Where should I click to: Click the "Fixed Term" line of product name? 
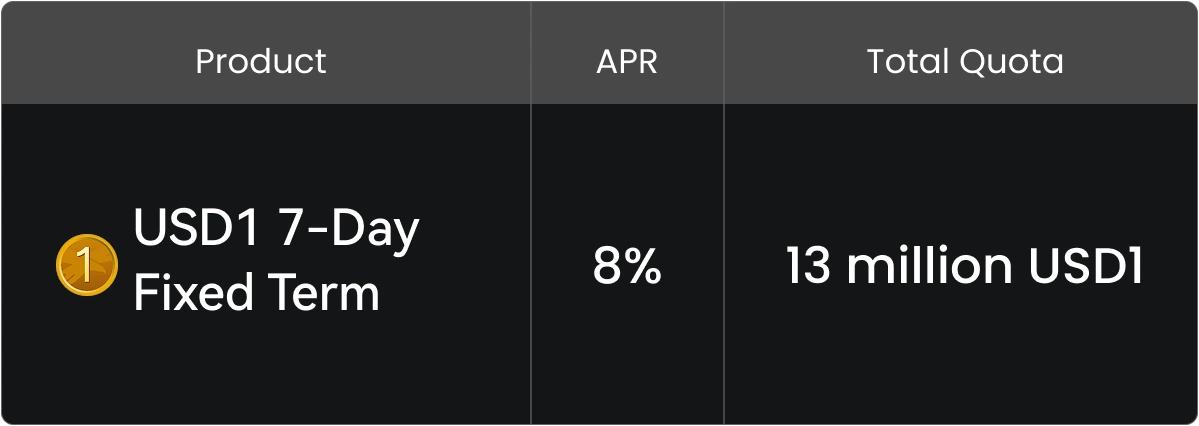tap(256, 295)
